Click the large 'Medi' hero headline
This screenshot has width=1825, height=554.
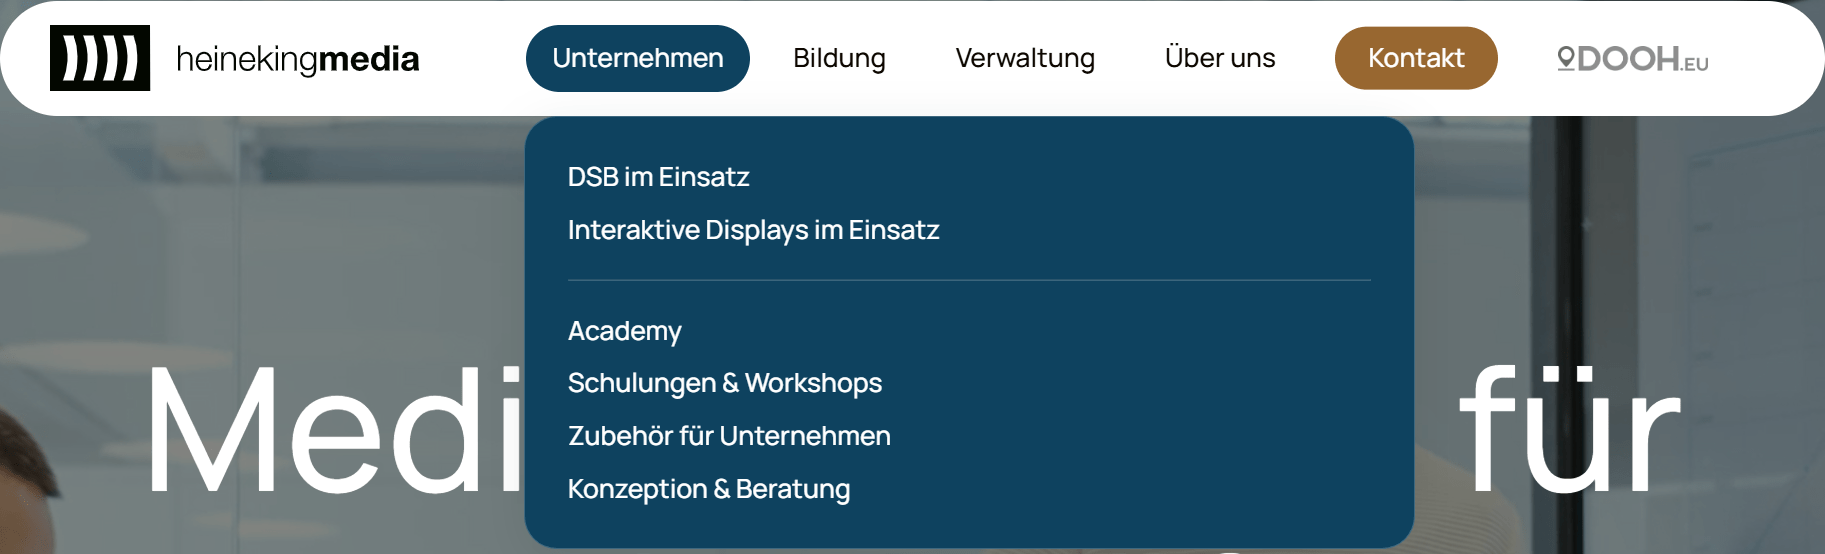coord(335,430)
